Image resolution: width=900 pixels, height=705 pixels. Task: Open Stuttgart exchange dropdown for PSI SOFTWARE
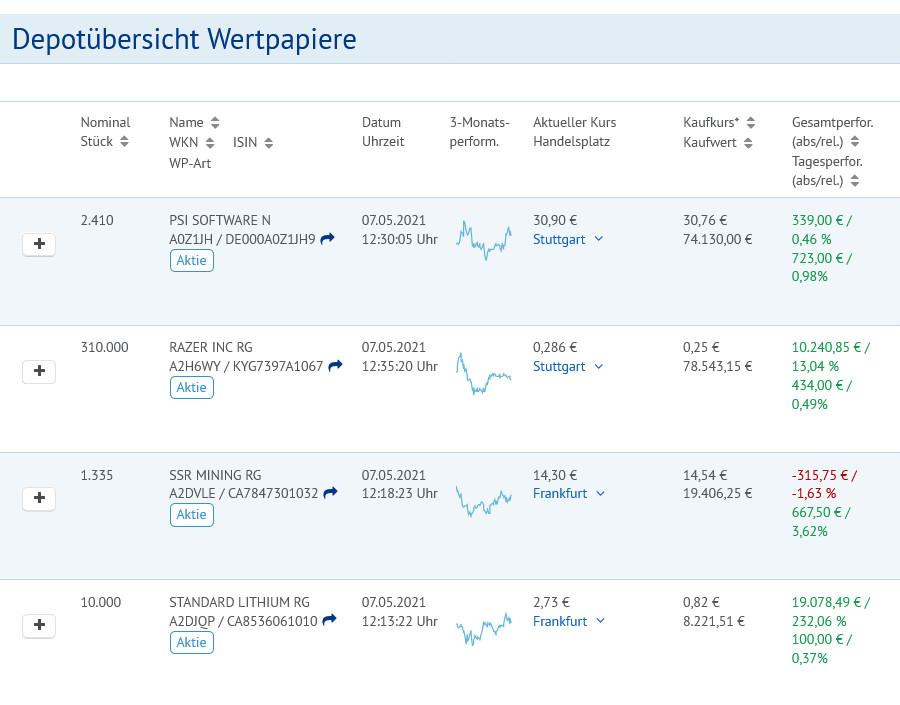[568, 239]
